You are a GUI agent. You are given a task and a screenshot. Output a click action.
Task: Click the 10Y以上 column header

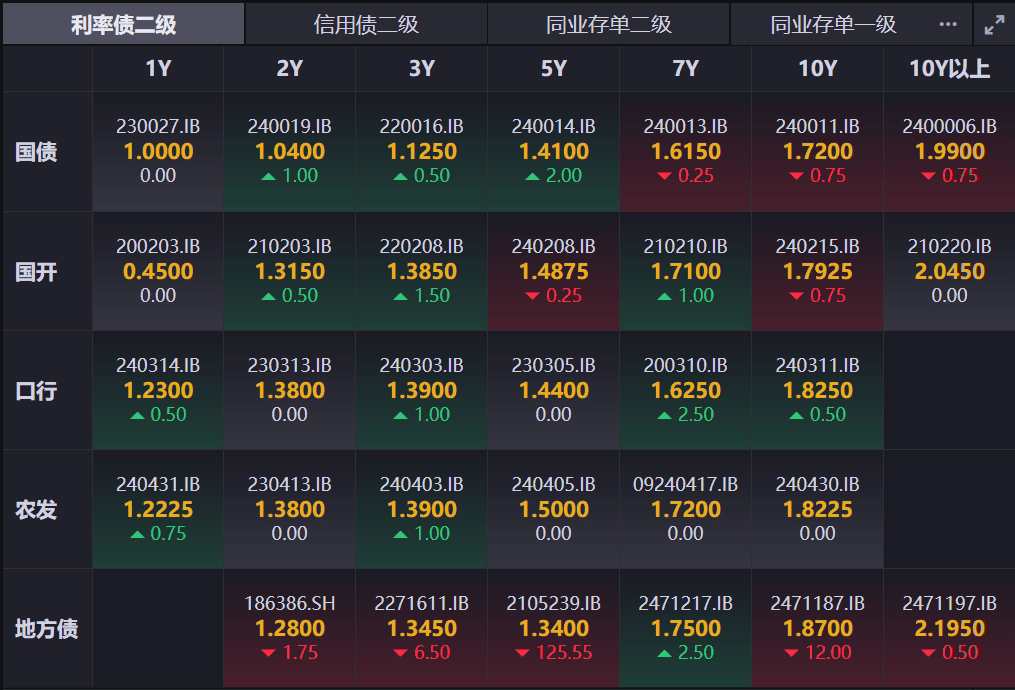(949, 69)
